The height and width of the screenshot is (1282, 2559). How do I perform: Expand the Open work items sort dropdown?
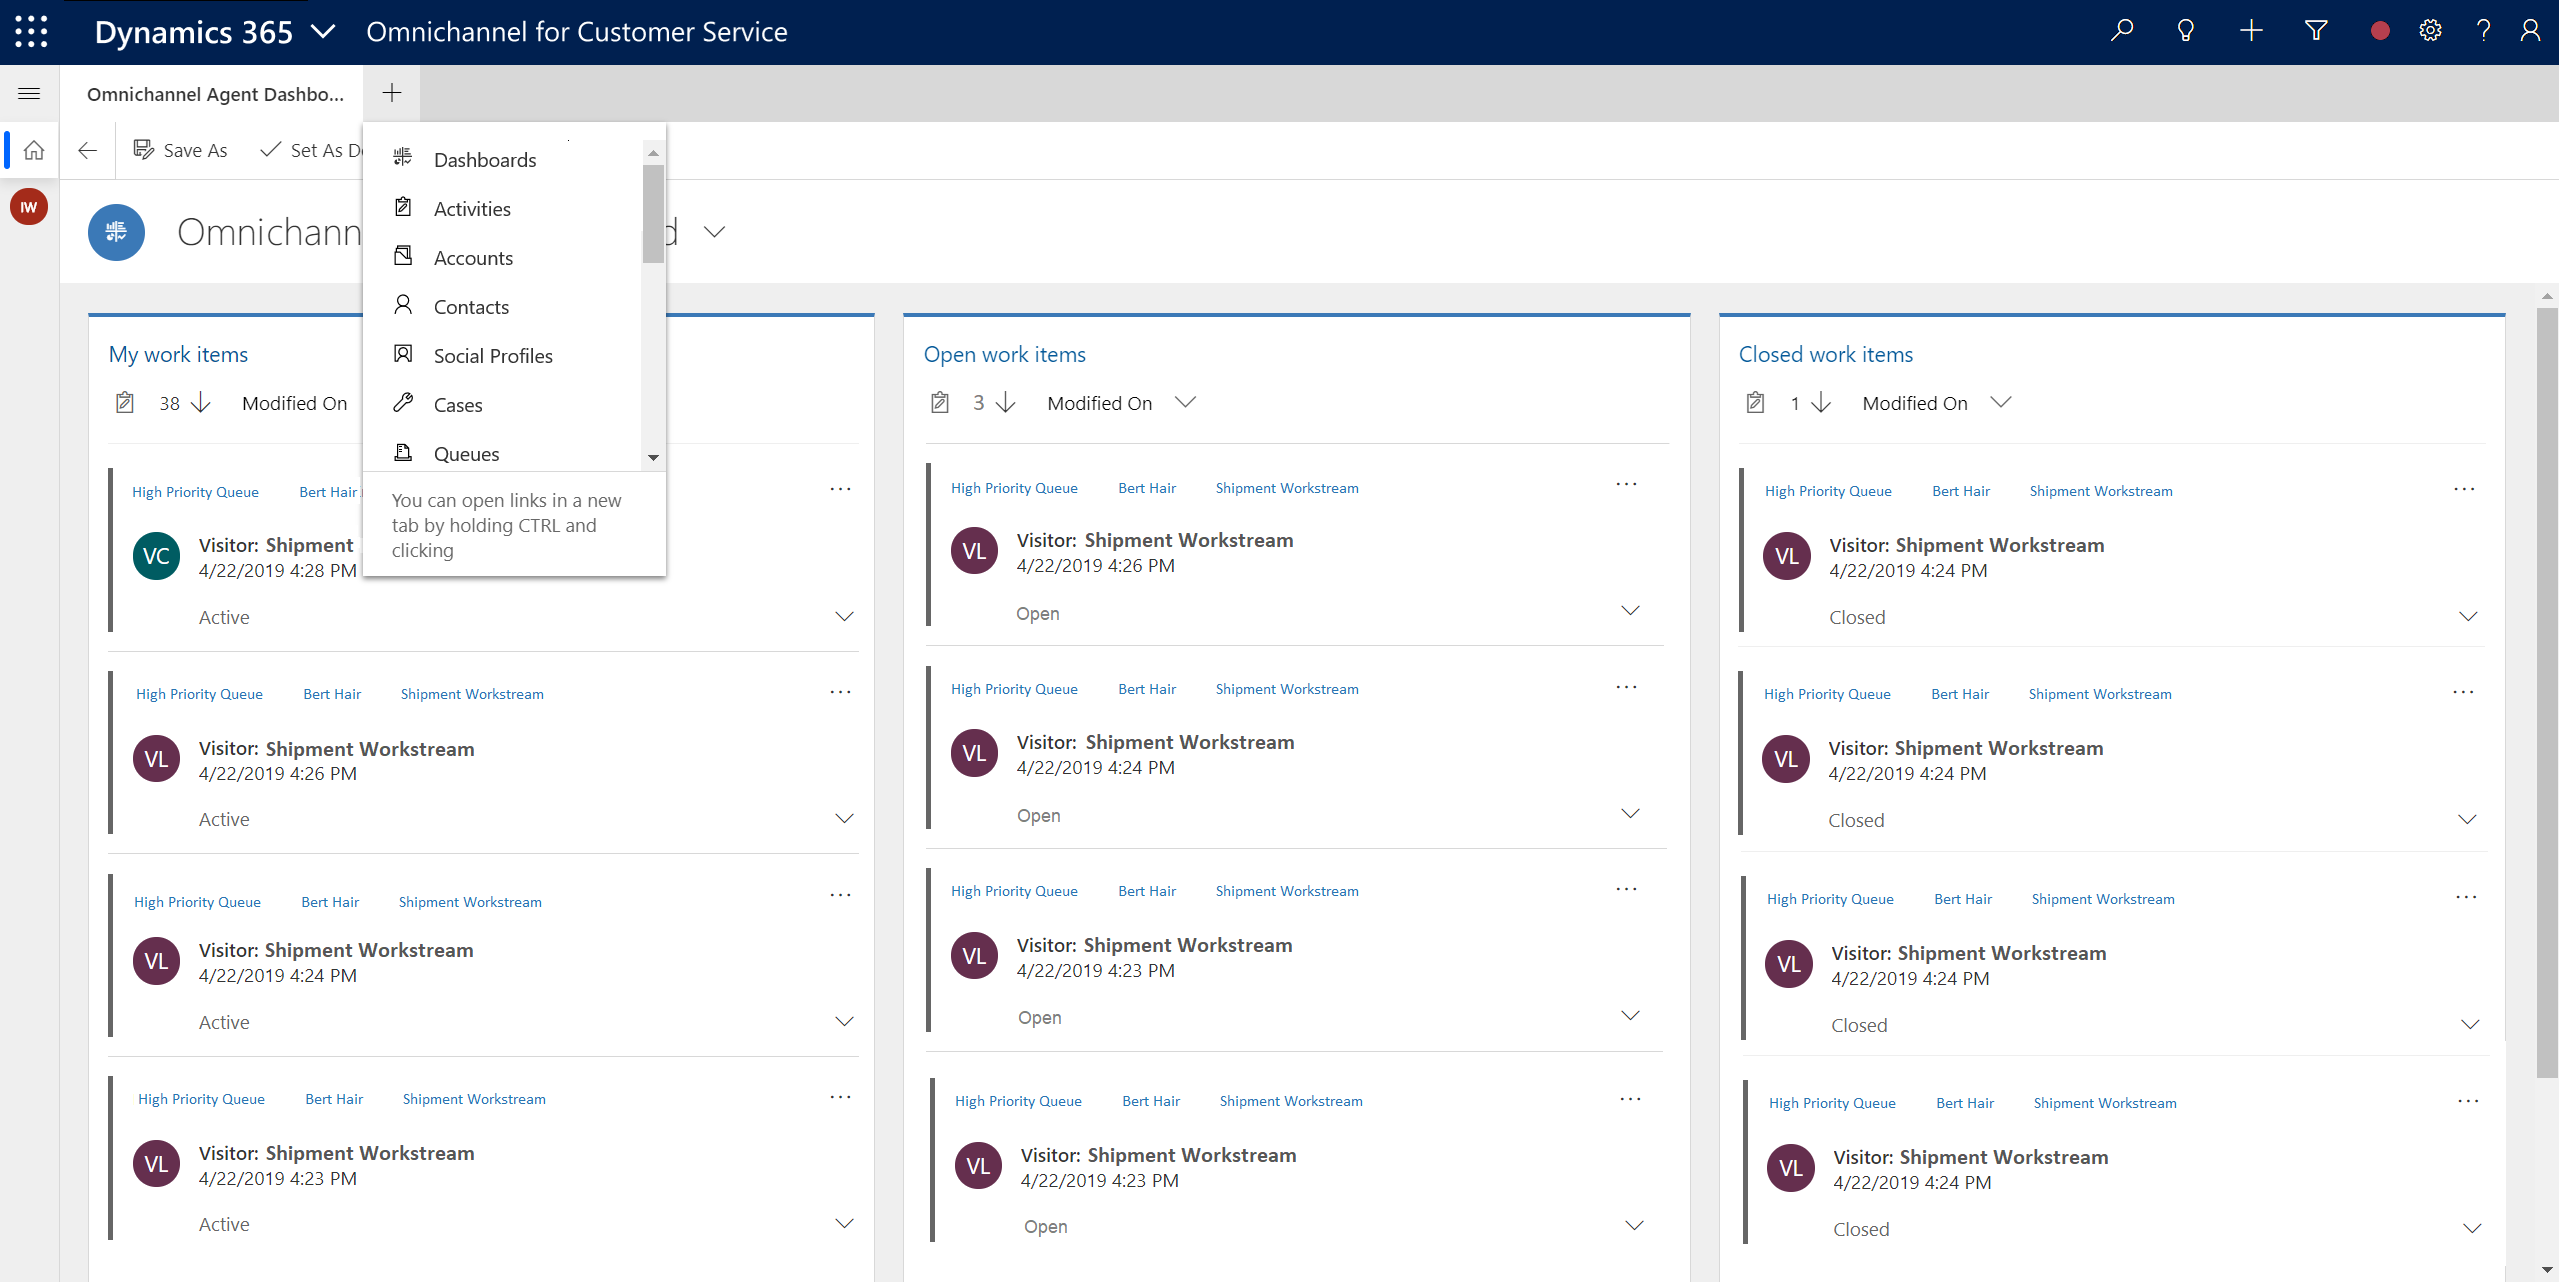point(1187,404)
